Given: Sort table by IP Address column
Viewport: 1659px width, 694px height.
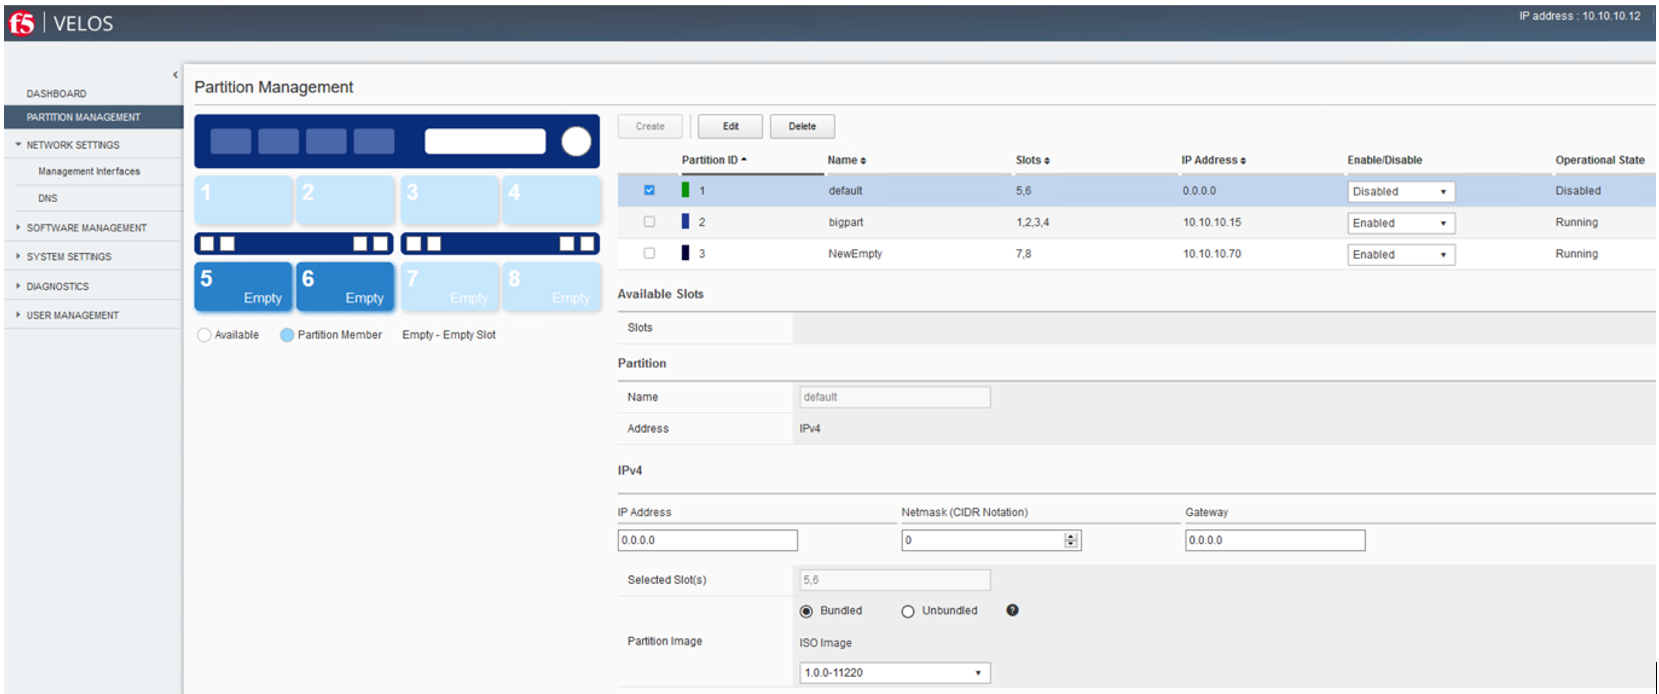Looking at the screenshot, I should coord(1213,160).
